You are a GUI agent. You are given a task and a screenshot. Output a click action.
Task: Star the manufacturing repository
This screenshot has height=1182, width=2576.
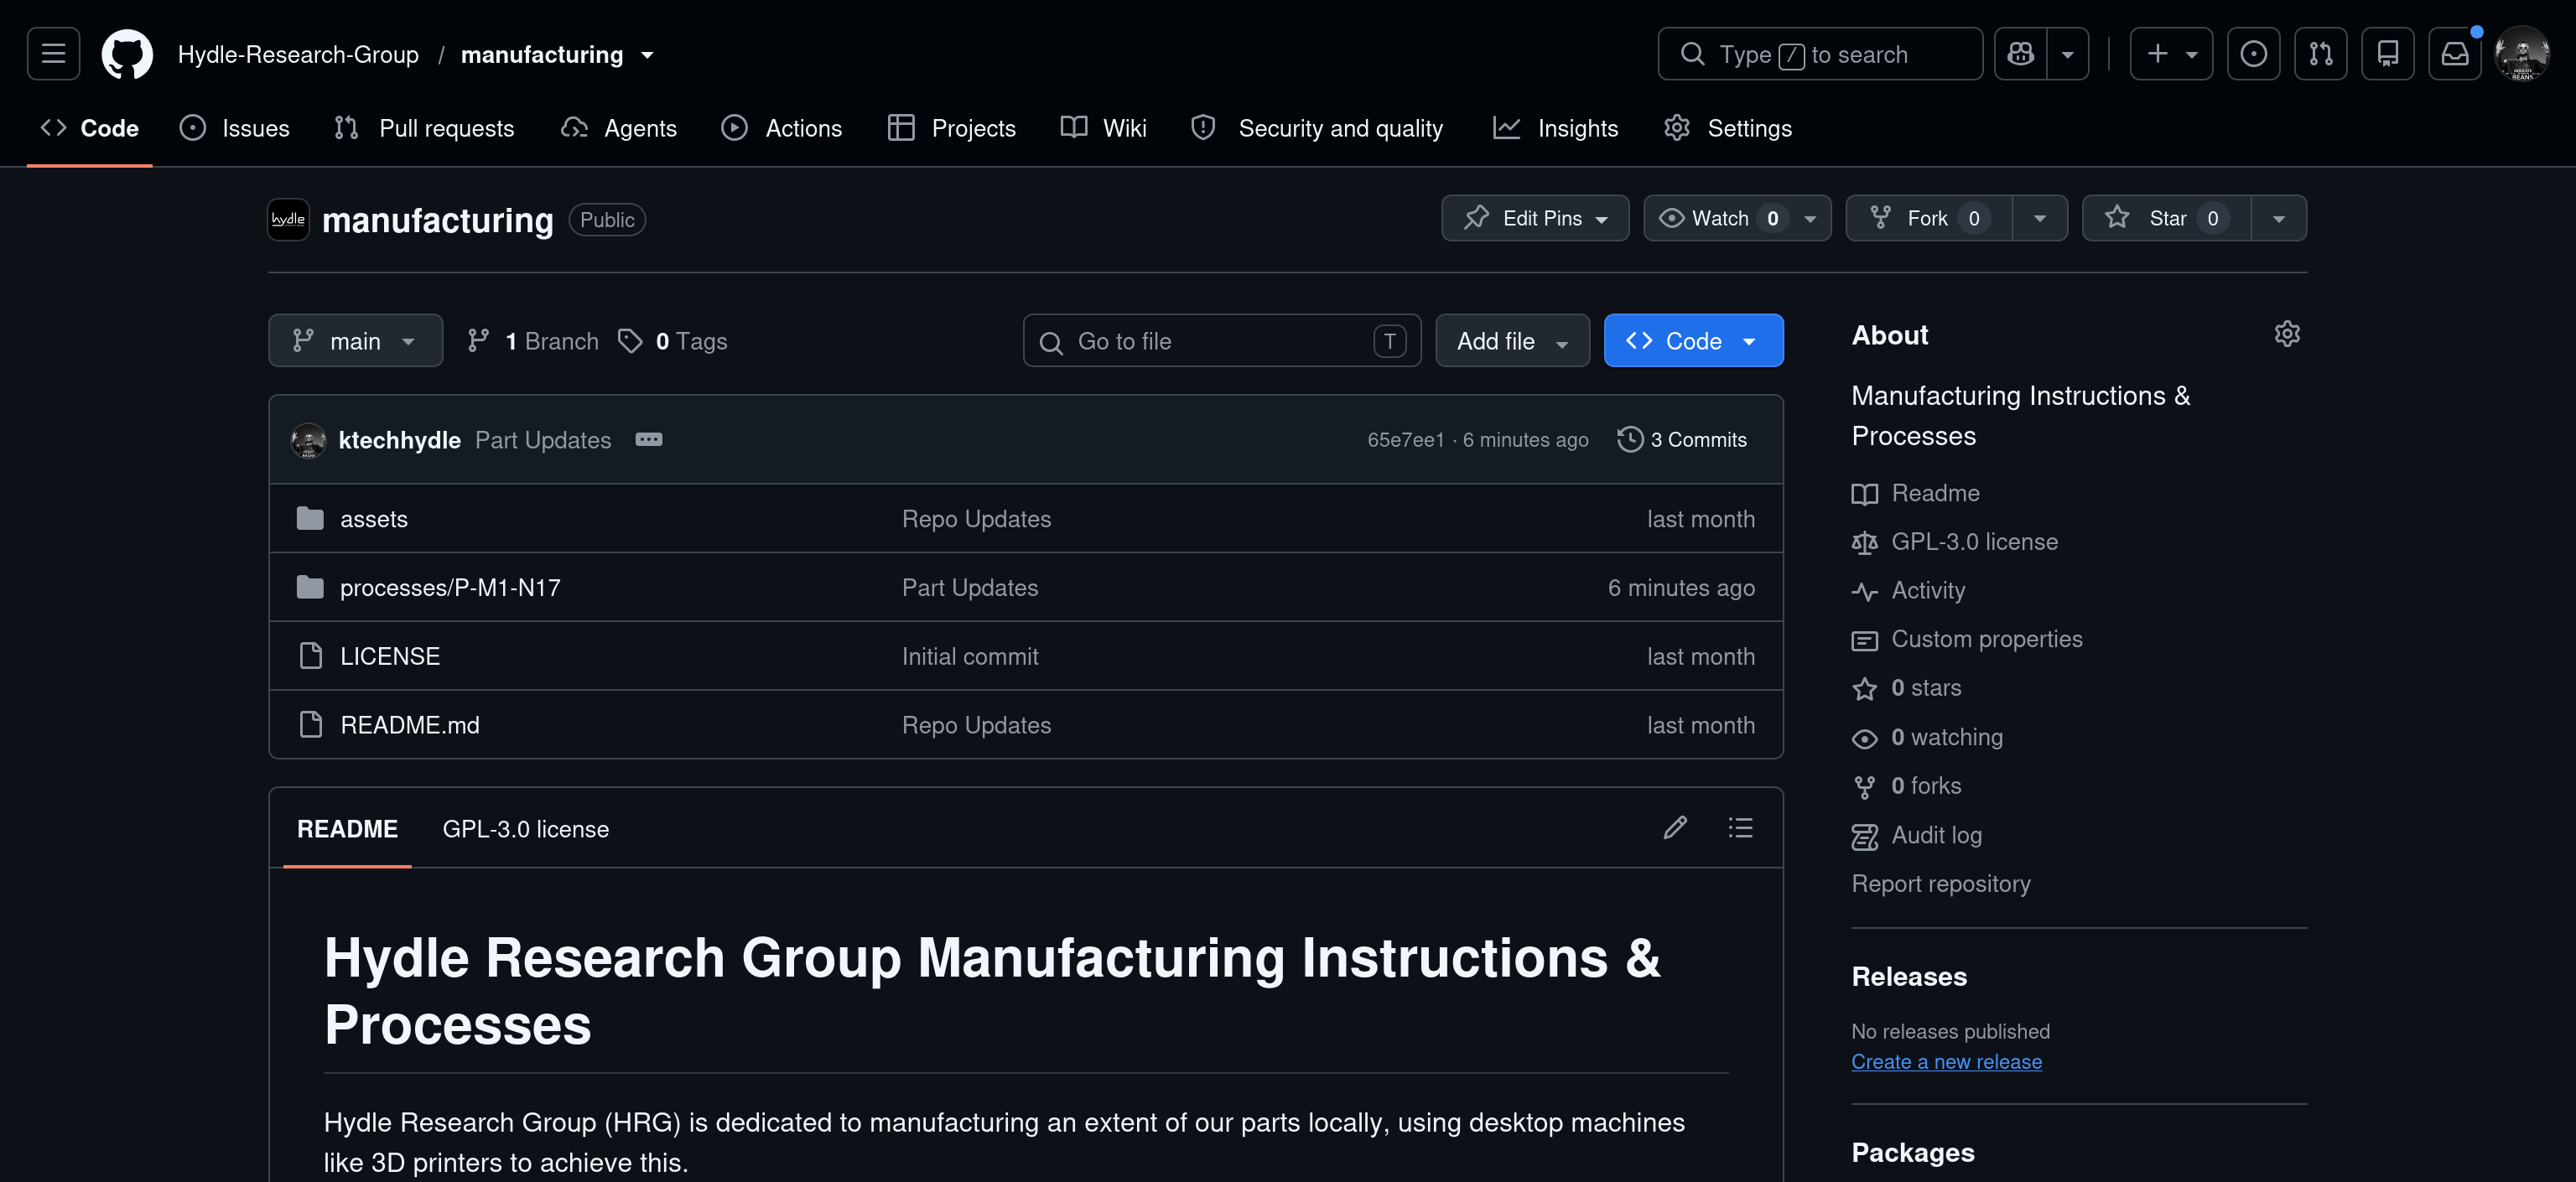[x=2166, y=218]
